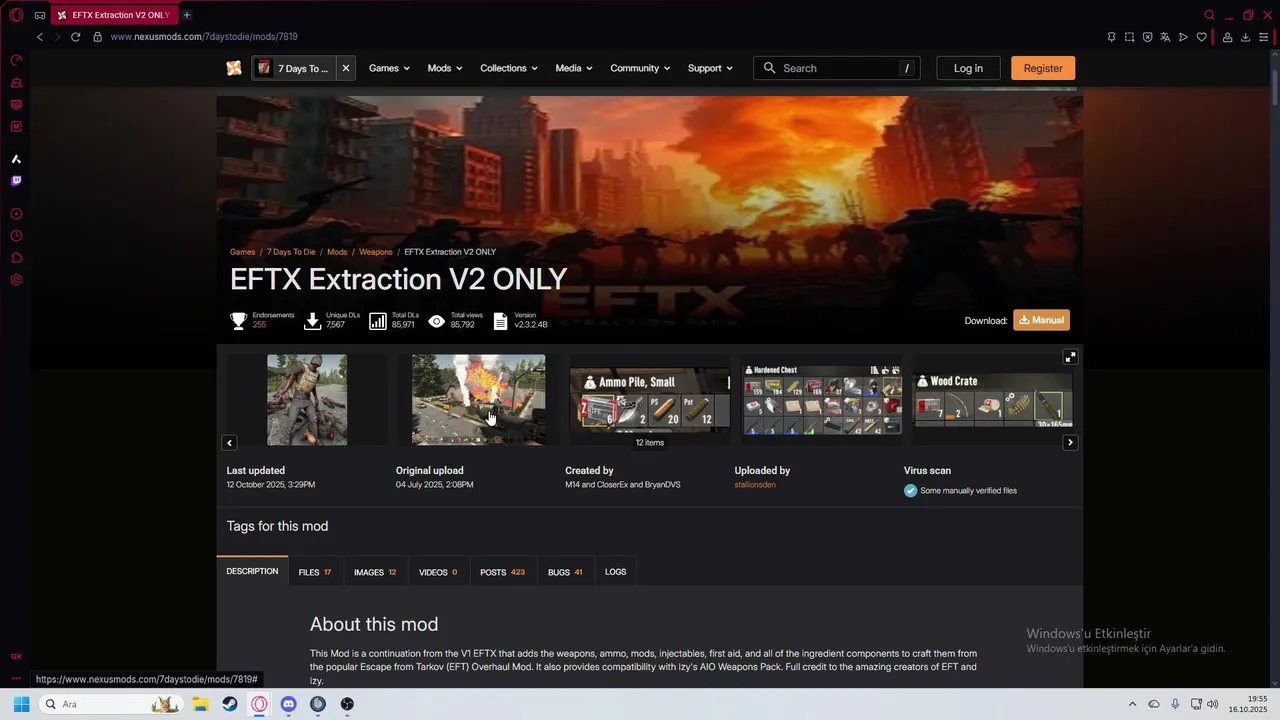Expand the Collections dropdown menu

click(509, 68)
